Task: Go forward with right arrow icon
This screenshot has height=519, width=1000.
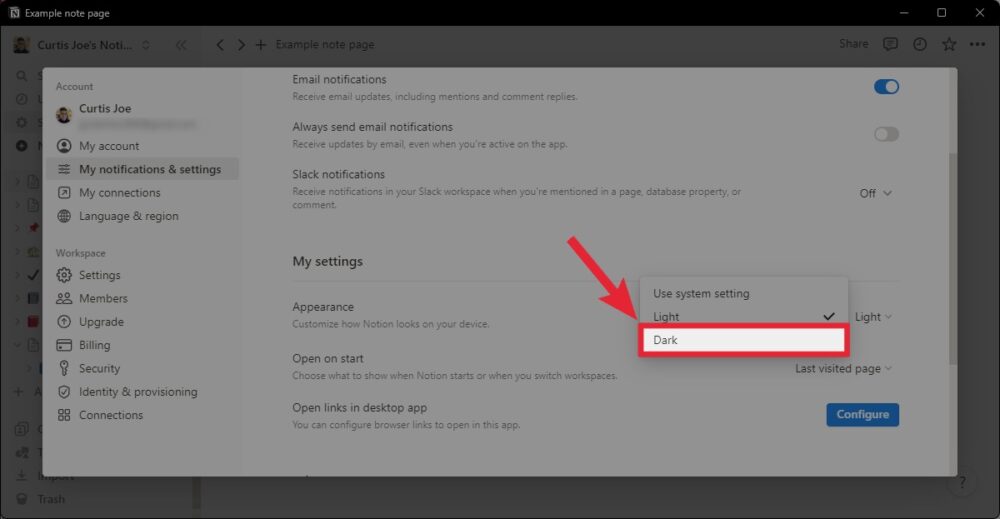Action: point(241,45)
